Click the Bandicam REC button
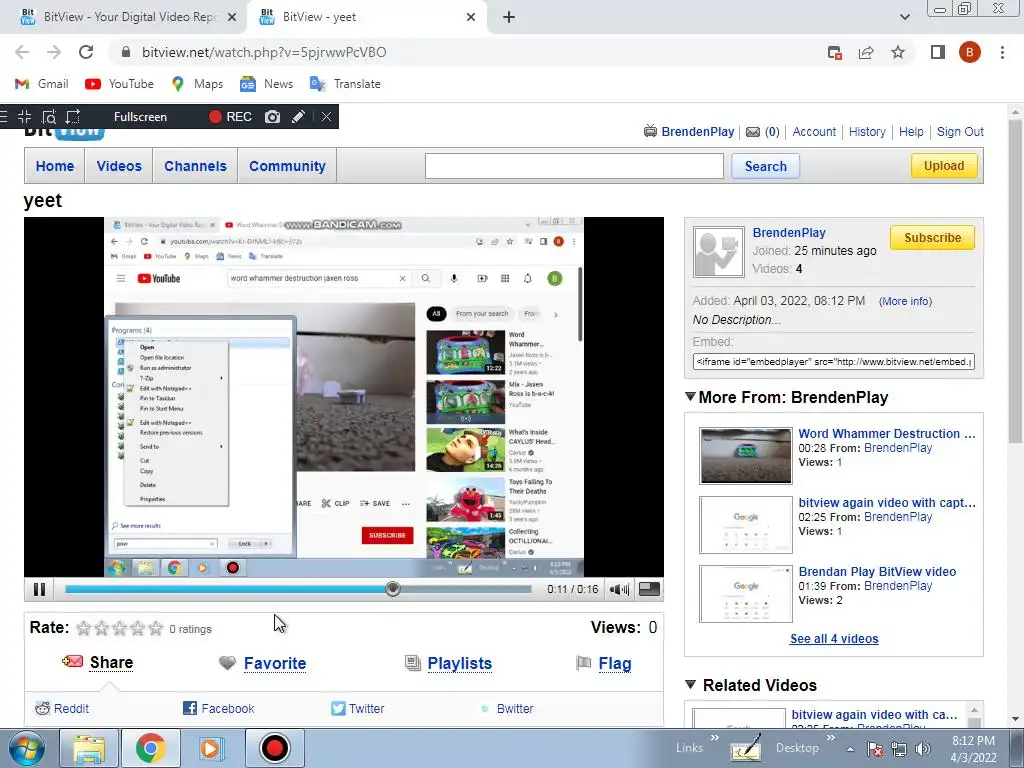1024x768 pixels. [x=230, y=117]
